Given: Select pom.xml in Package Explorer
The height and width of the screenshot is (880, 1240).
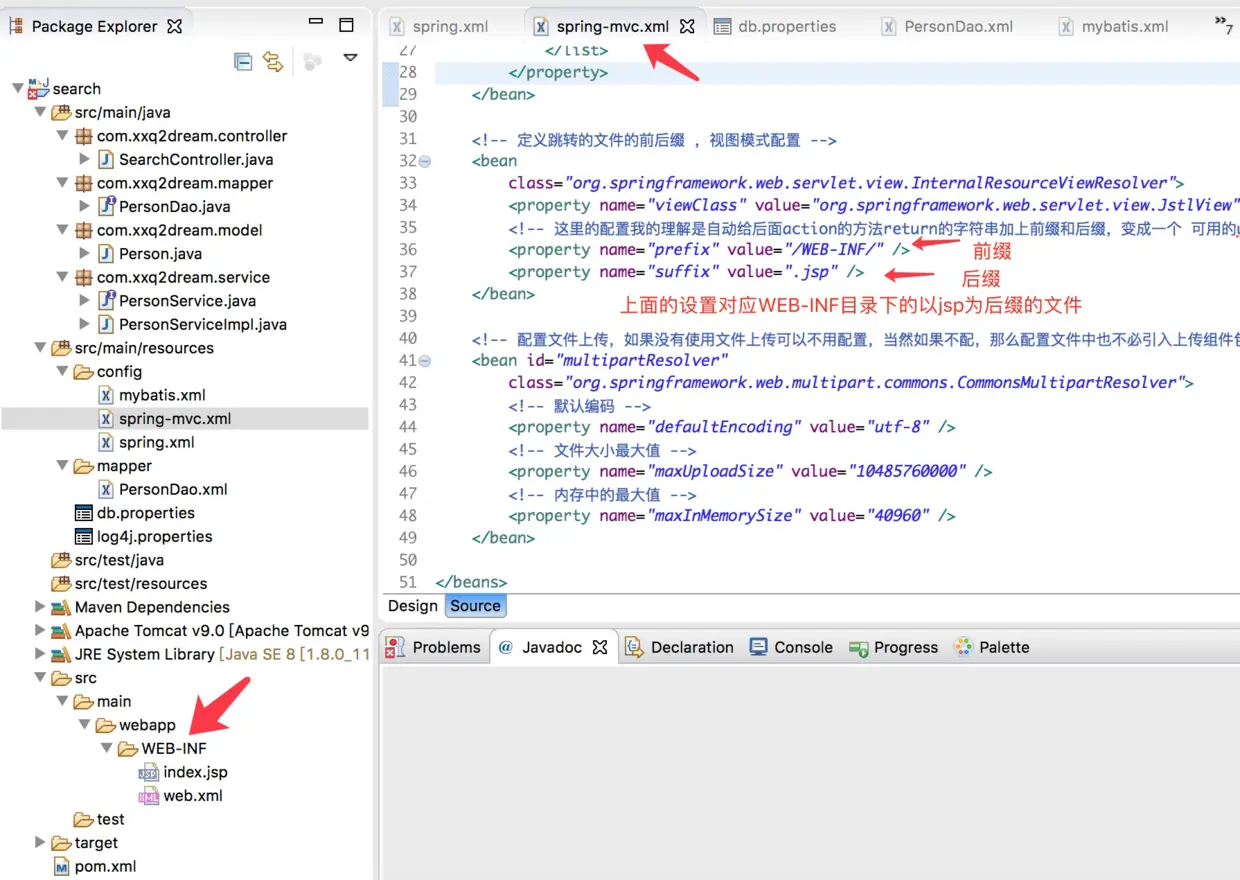Looking at the screenshot, I should pyautogui.click(x=105, y=866).
